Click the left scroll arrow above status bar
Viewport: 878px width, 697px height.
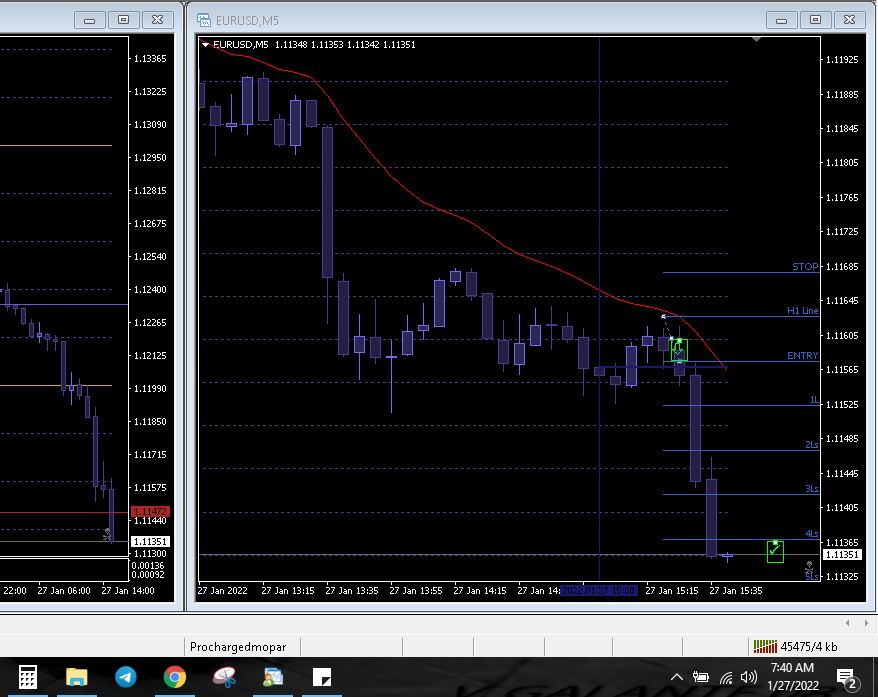click(848, 623)
